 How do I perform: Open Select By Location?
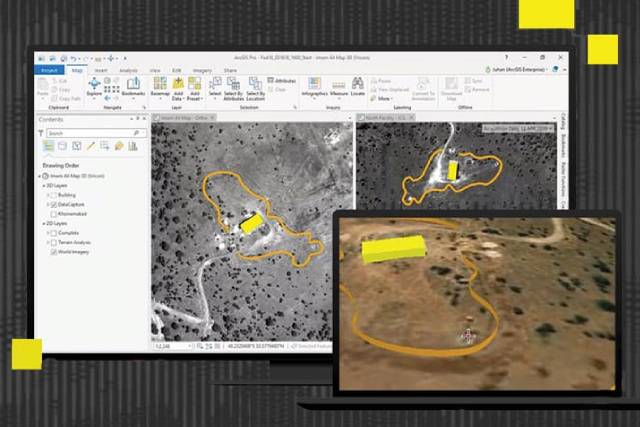pos(256,88)
